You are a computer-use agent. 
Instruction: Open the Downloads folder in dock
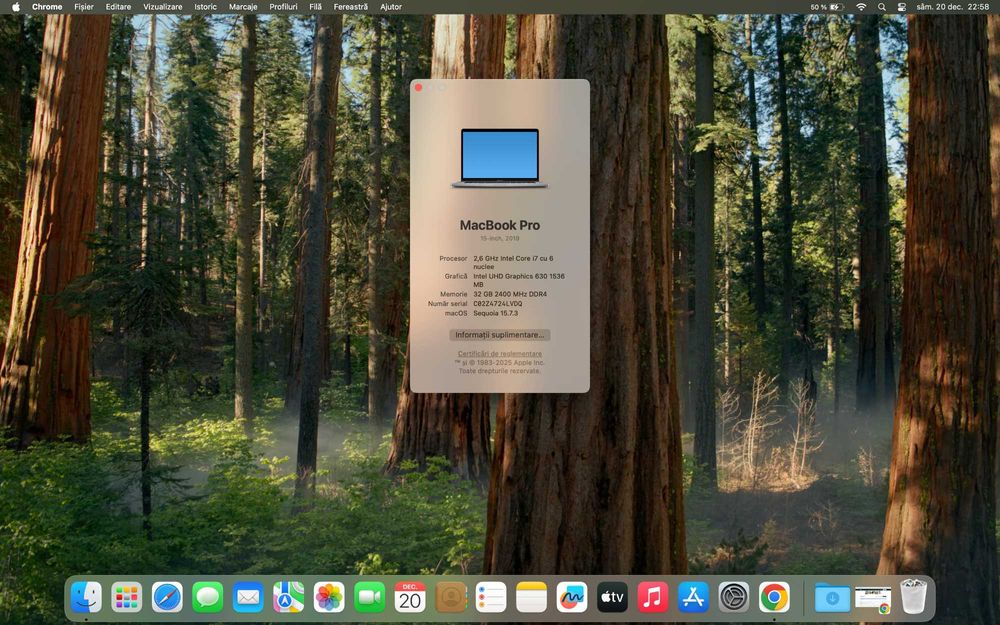coord(832,598)
